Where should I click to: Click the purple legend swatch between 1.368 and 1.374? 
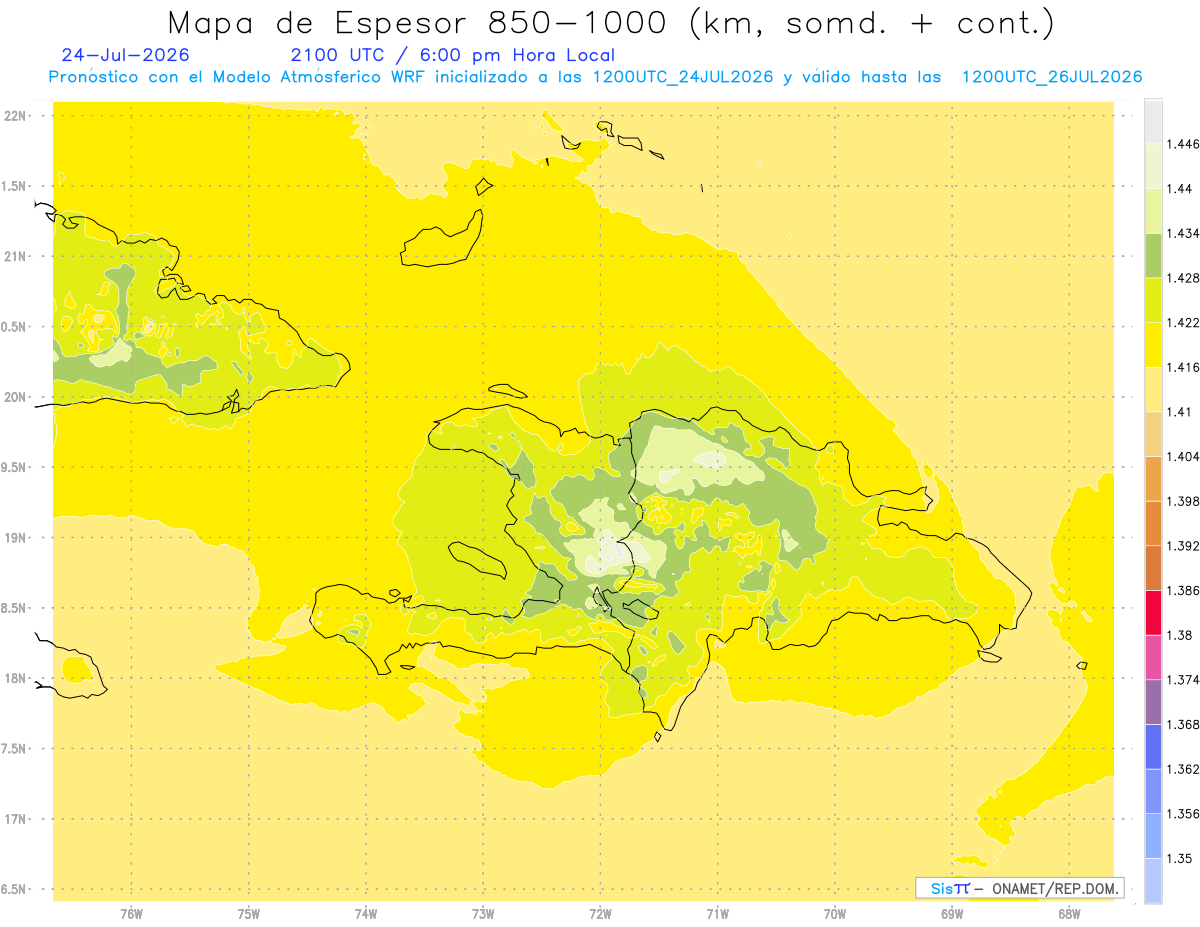click(1153, 701)
